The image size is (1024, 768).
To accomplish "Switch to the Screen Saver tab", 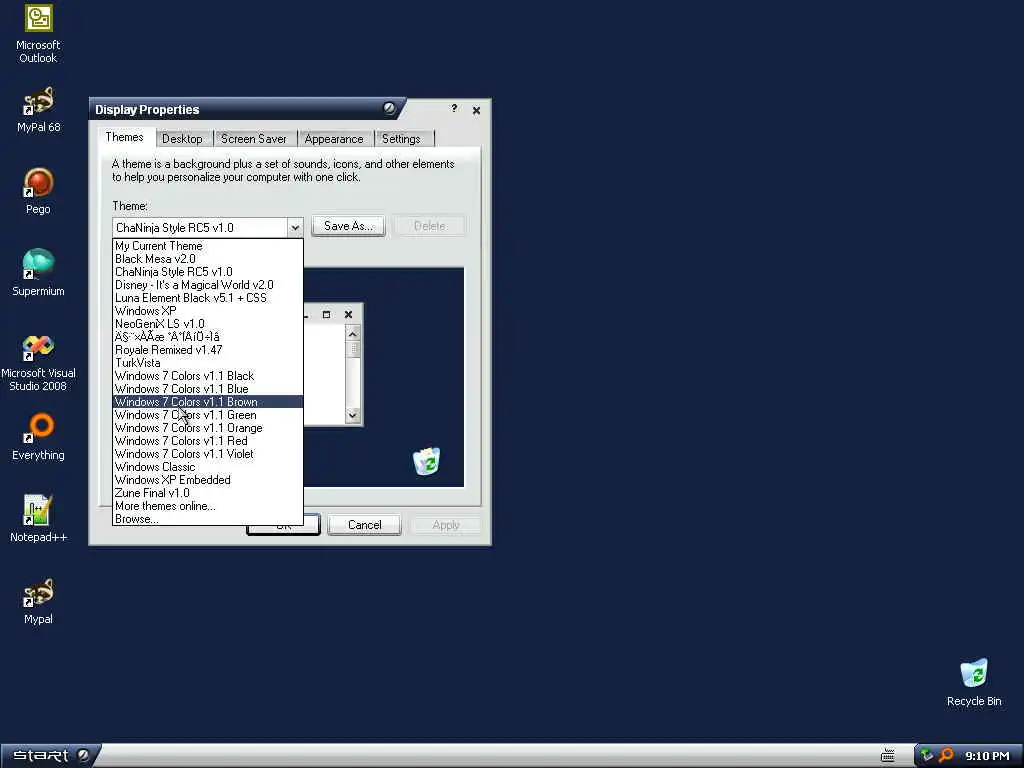I will [x=253, y=138].
